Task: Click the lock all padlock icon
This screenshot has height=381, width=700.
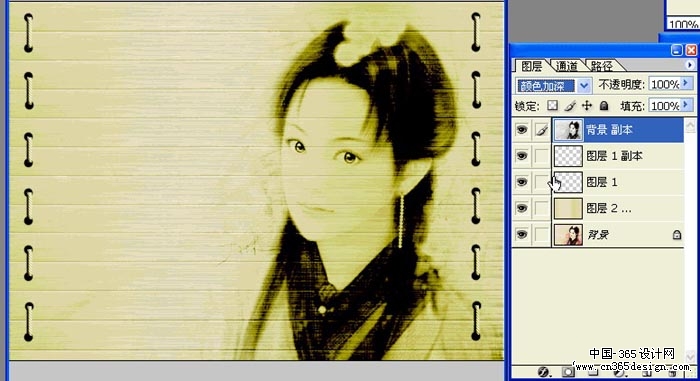Action: point(604,105)
